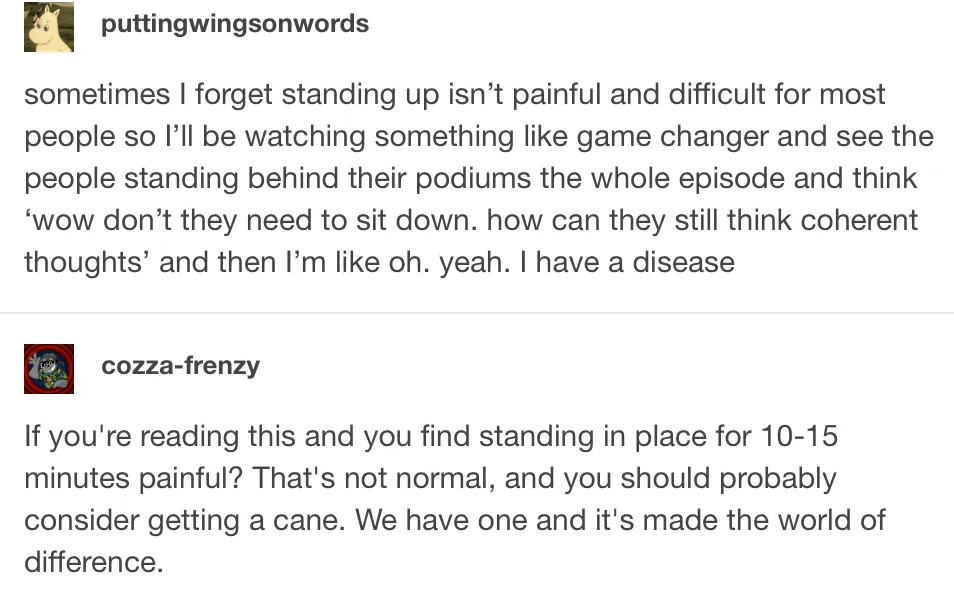Select '10-15' in cozza-frenzy's reply

click(x=799, y=437)
